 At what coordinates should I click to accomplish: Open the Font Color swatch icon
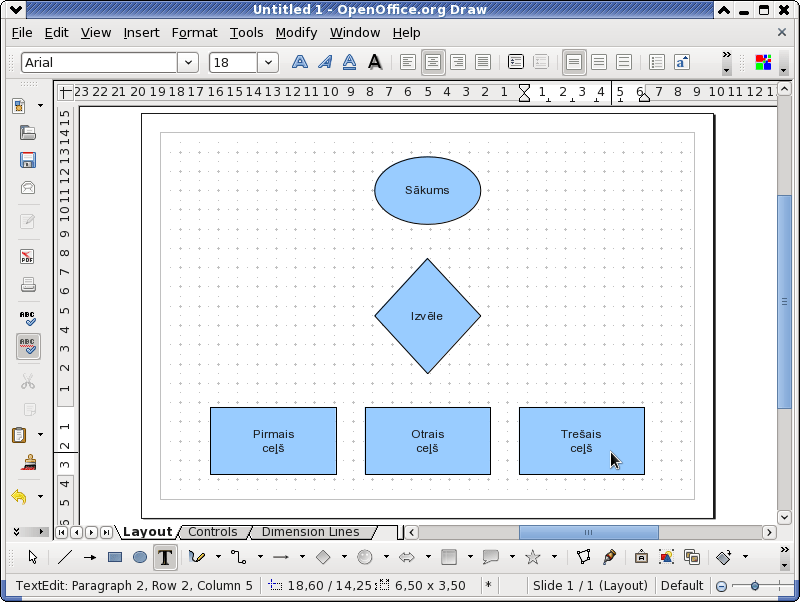coord(763,63)
